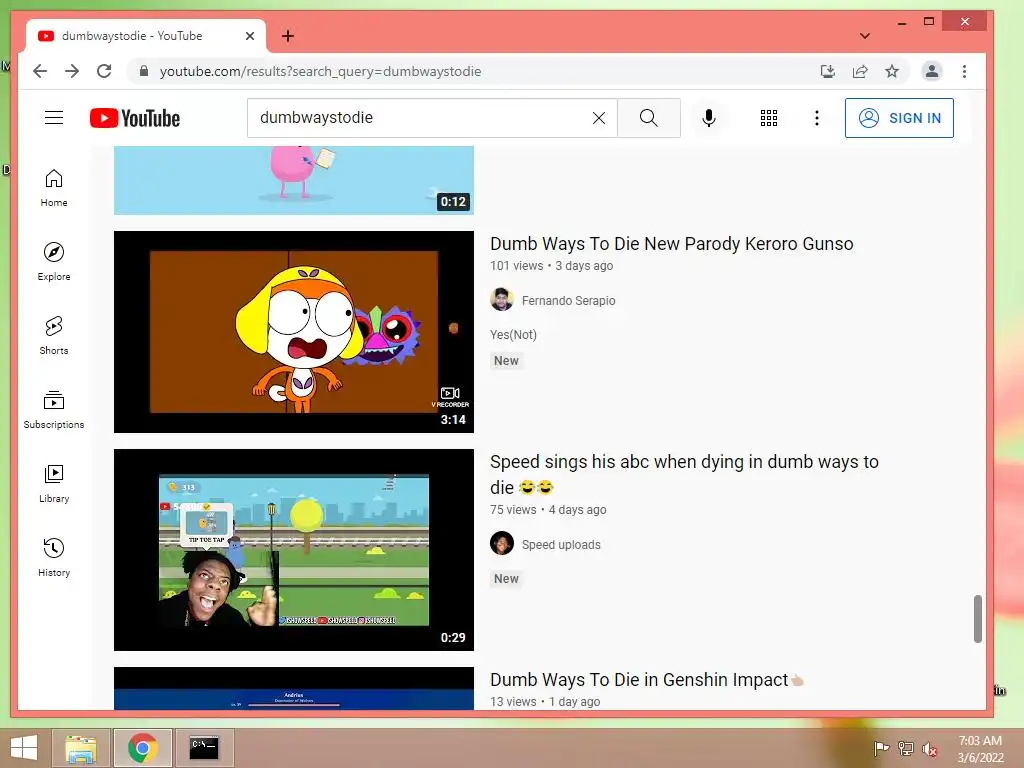Image resolution: width=1024 pixels, height=768 pixels.
Task: Open Fernando Serapio channel name
Action: pos(568,300)
